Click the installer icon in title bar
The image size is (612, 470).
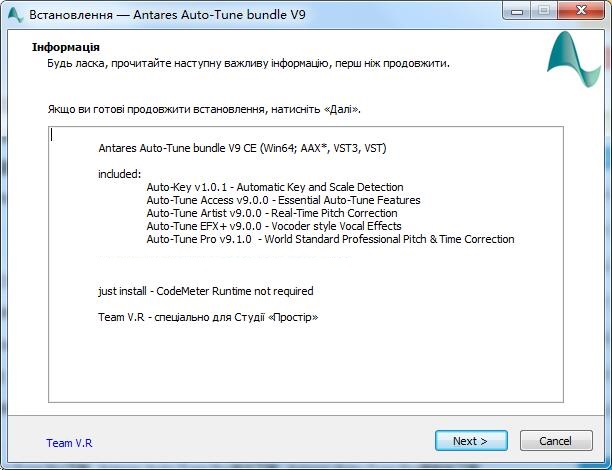(x=15, y=13)
